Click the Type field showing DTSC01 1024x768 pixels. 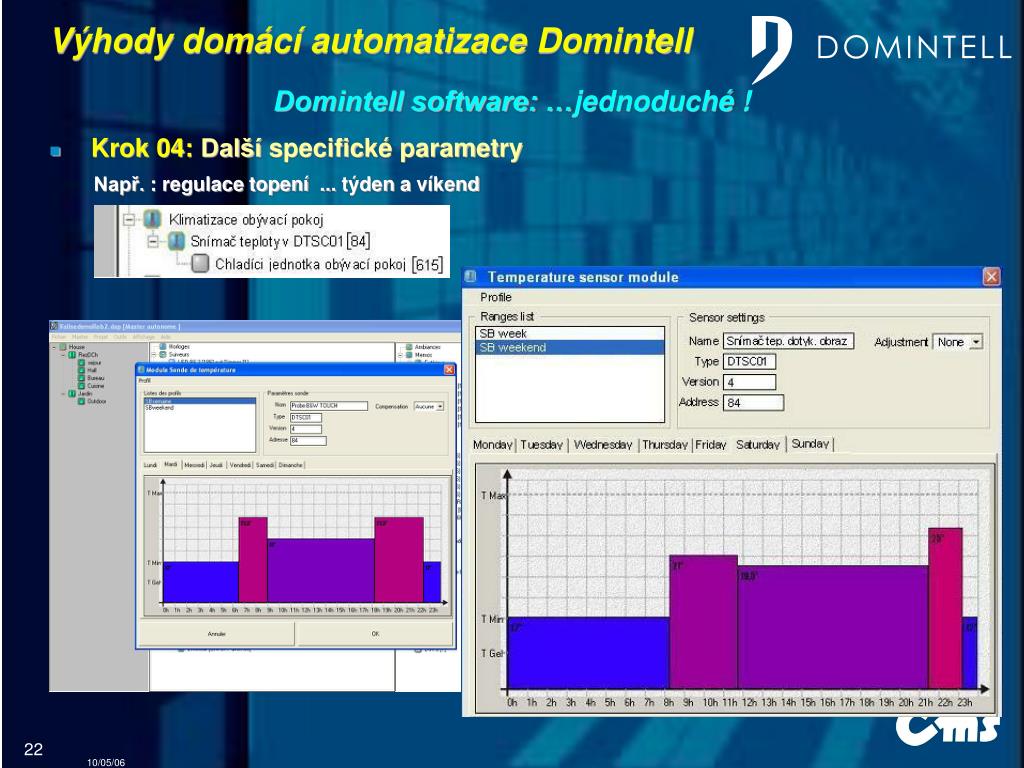(x=749, y=362)
